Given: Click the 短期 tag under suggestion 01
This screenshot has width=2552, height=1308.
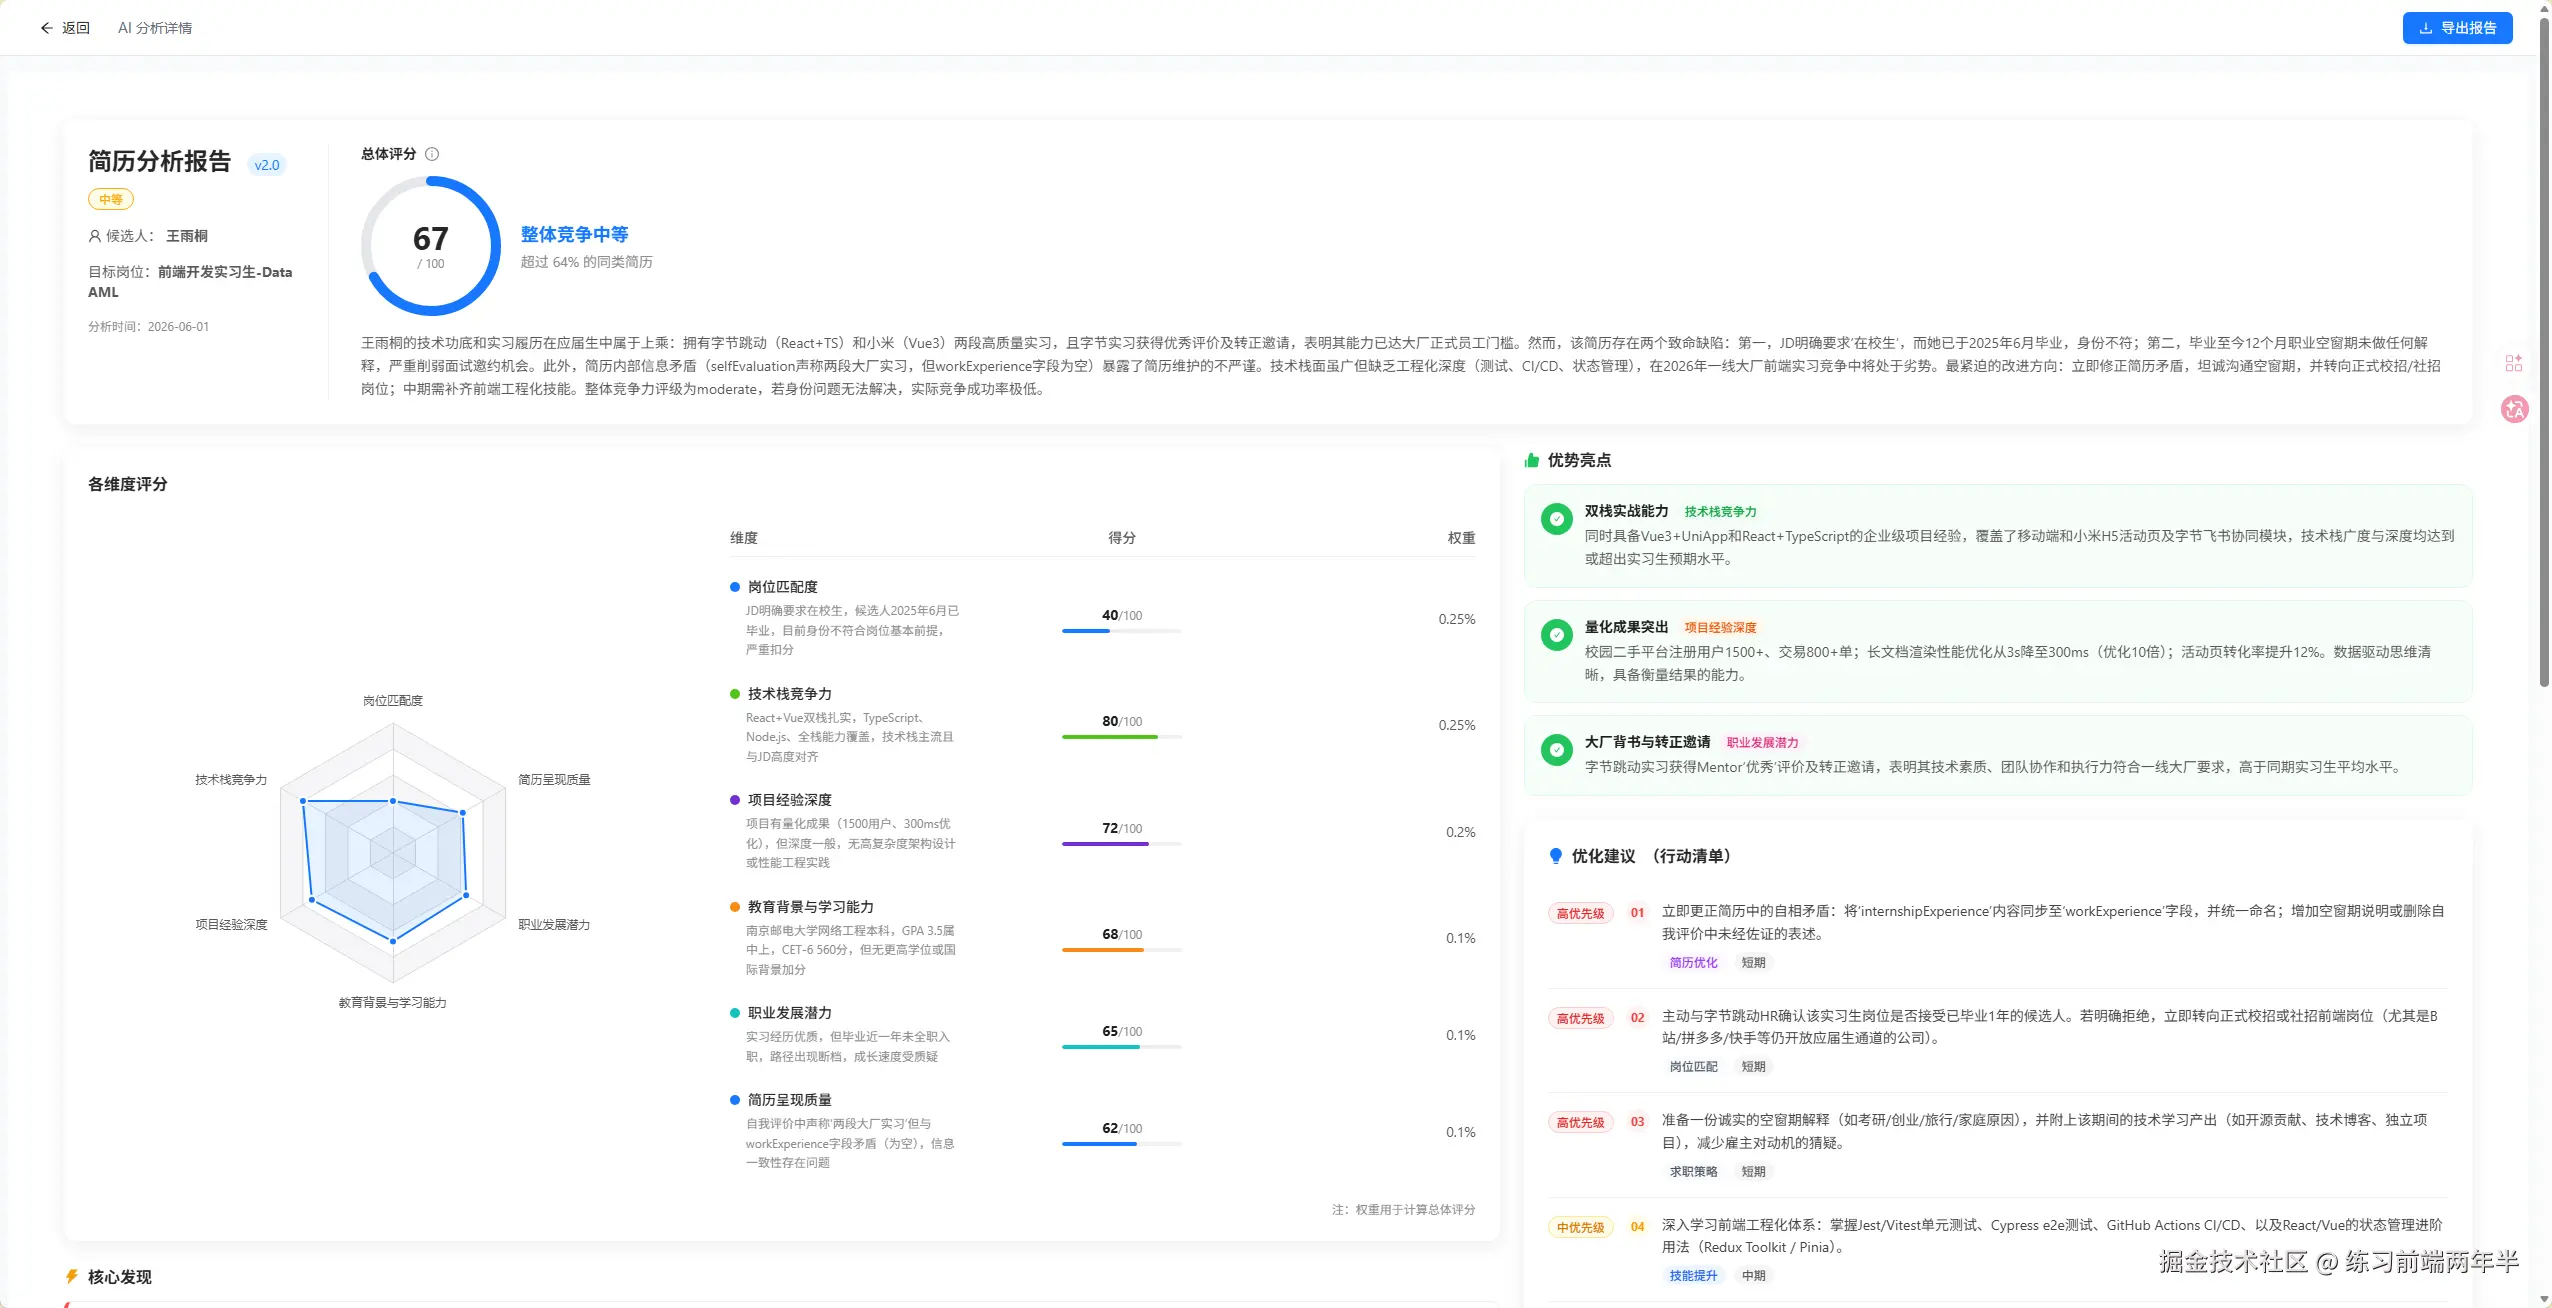Looking at the screenshot, I should click(x=1753, y=963).
